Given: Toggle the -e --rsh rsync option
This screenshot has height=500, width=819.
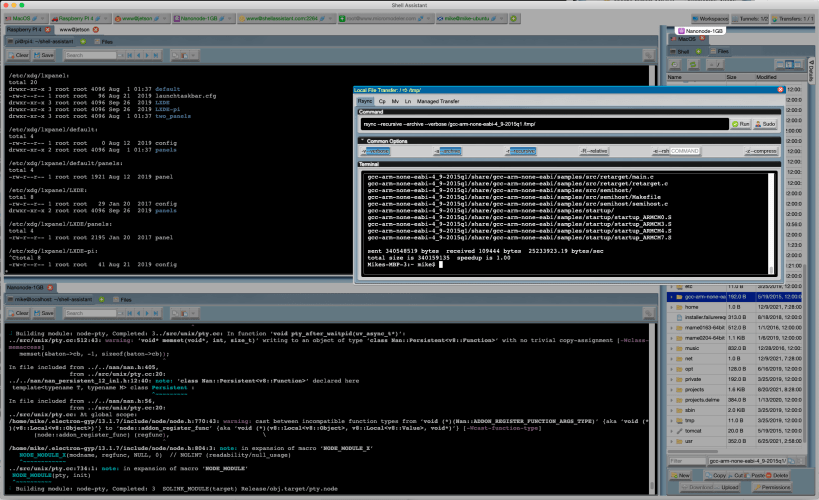Looking at the screenshot, I should click(661, 151).
